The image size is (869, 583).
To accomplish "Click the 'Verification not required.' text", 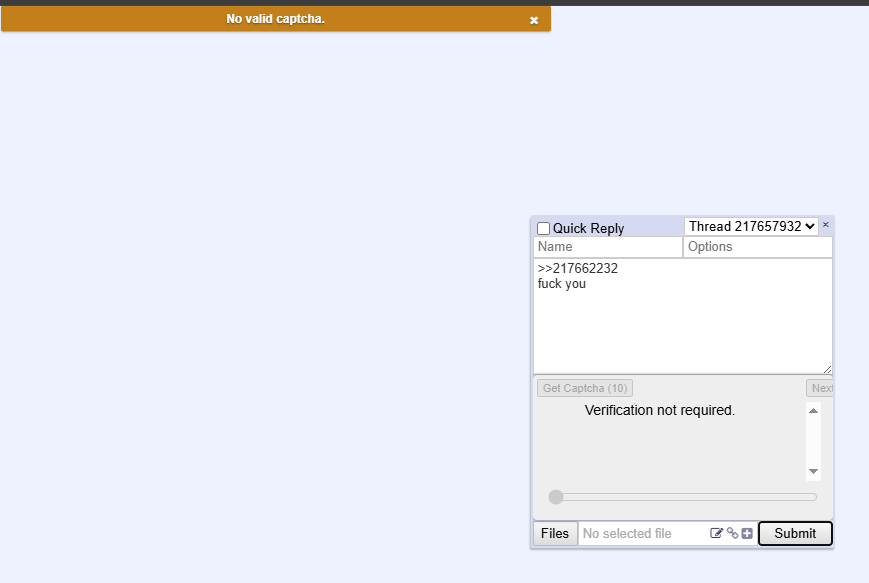I will pos(660,410).
